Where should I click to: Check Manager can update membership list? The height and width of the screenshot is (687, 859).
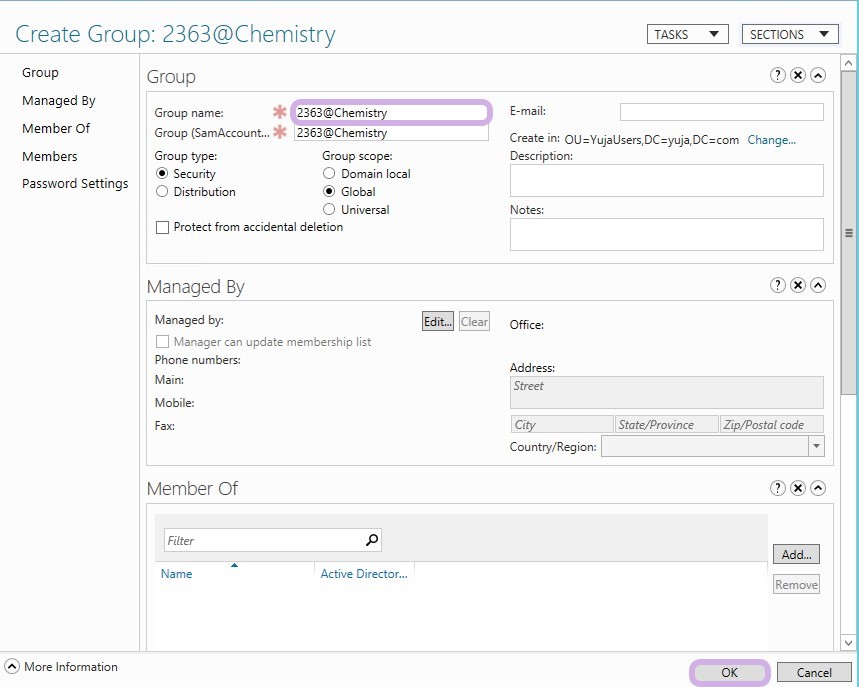[162, 342]
